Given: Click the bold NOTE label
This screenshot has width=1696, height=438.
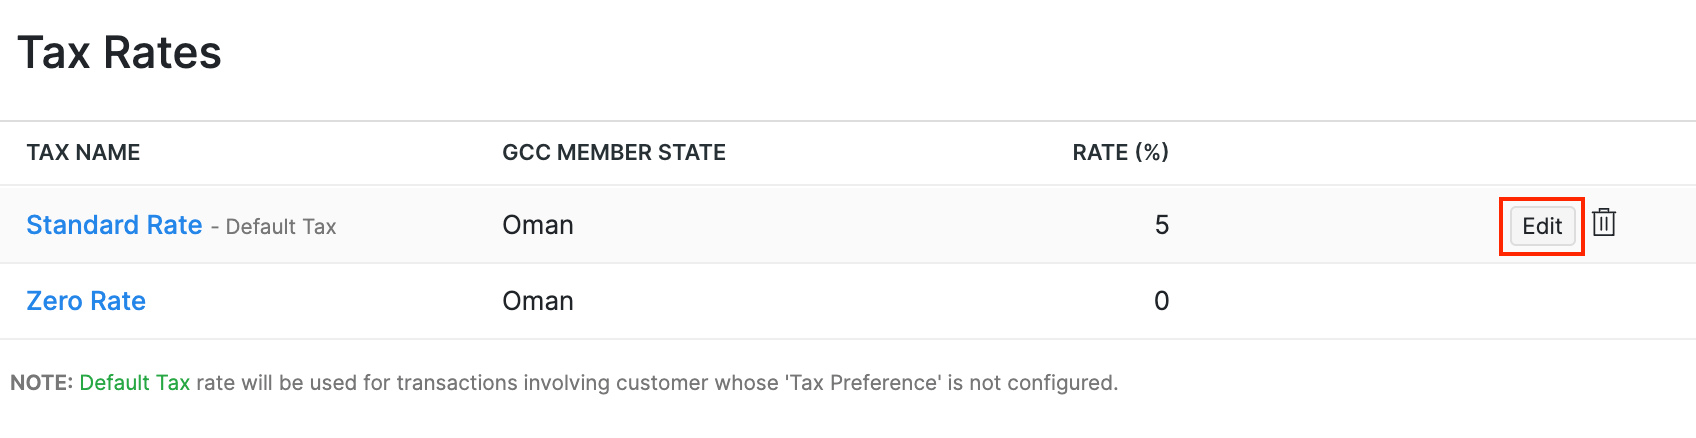Looking at the screenshot, I should point(41,383).
